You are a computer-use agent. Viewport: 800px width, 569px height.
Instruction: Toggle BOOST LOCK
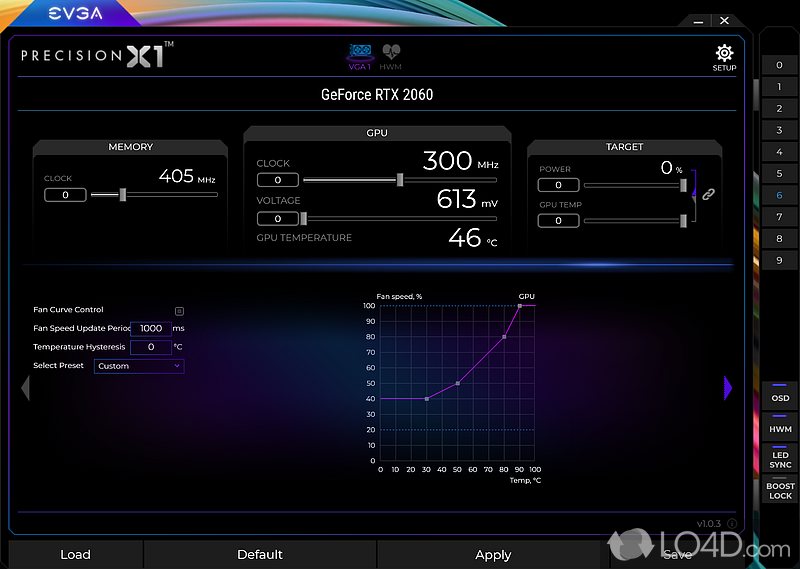[780, 489]
